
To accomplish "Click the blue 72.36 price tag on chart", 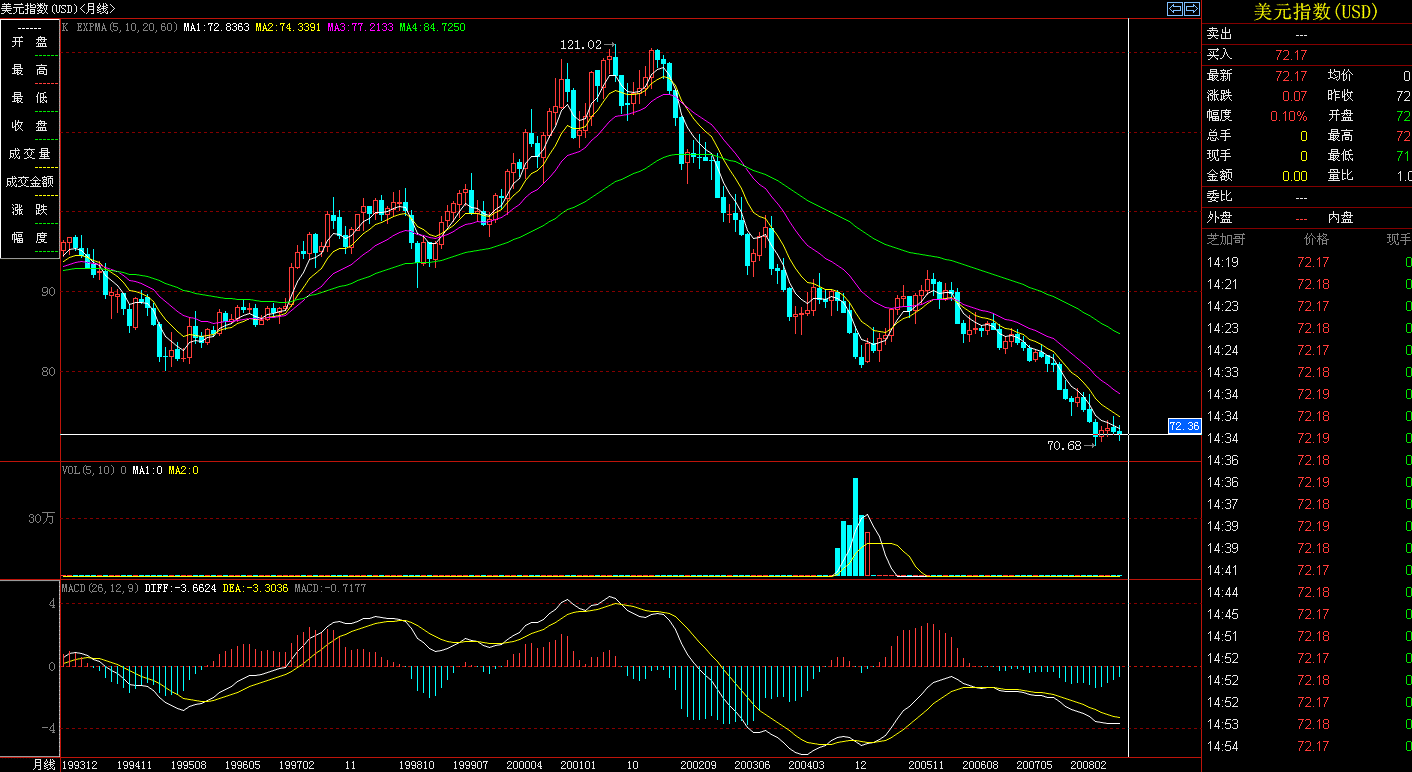I will point(1184,425).
